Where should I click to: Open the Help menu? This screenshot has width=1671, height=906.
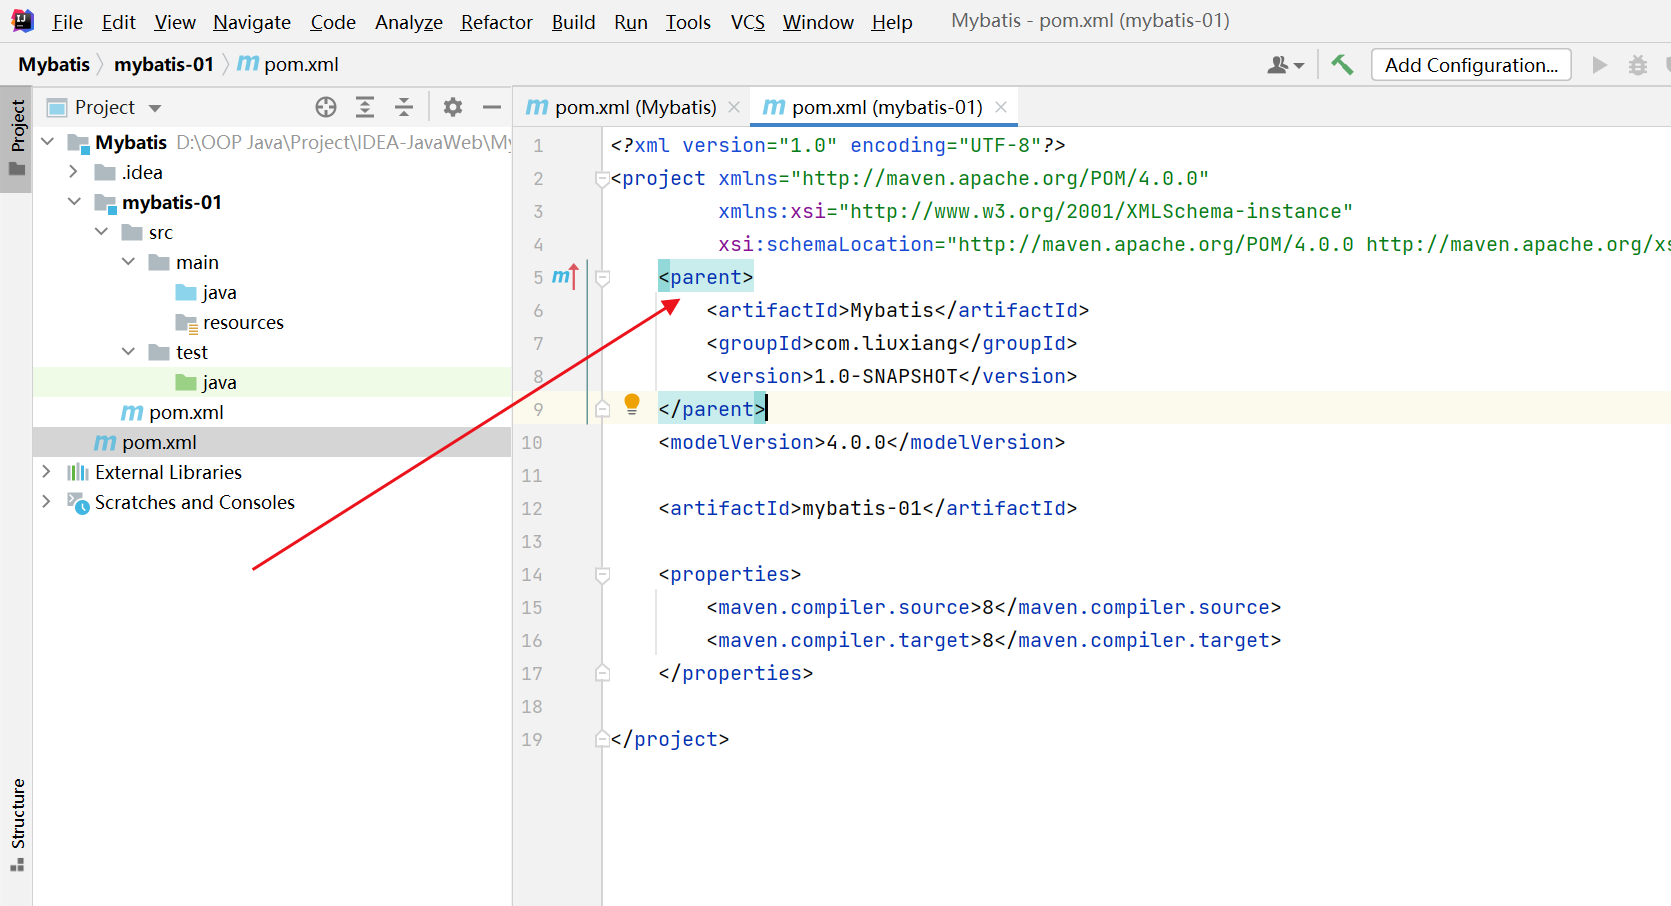click(x=892, y=22)
